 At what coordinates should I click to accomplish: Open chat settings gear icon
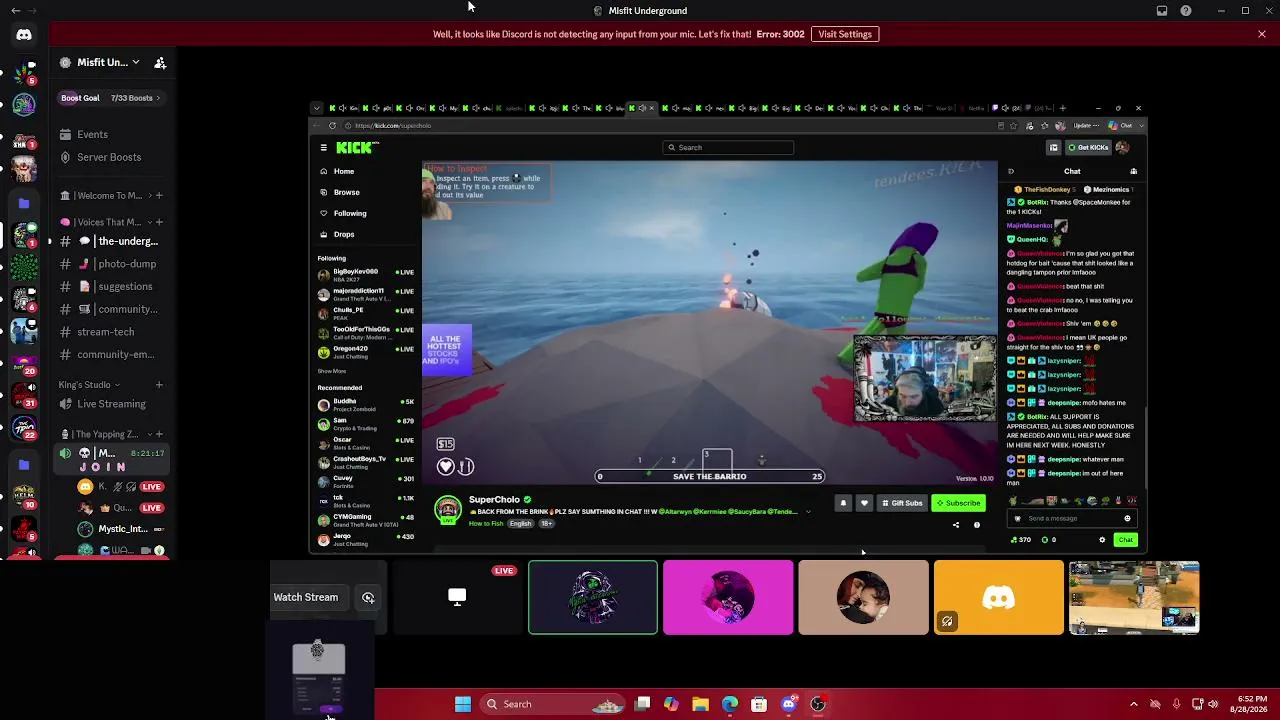(1102, 540)
